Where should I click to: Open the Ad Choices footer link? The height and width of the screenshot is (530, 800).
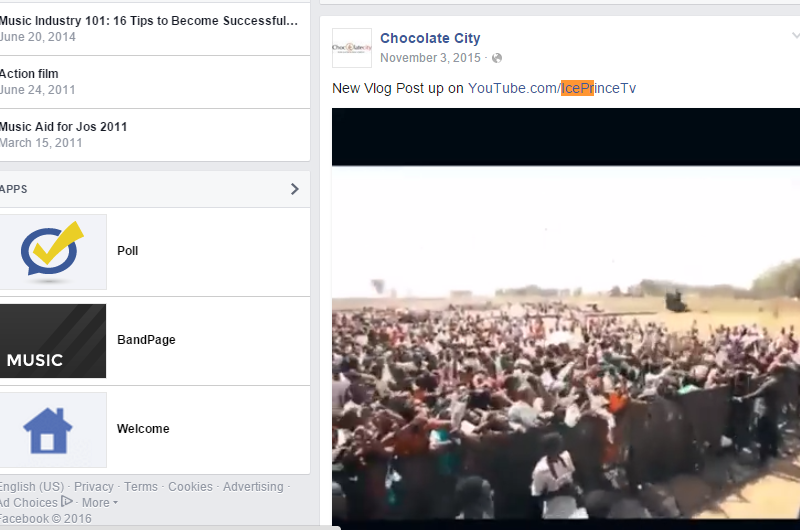(29, 502)
